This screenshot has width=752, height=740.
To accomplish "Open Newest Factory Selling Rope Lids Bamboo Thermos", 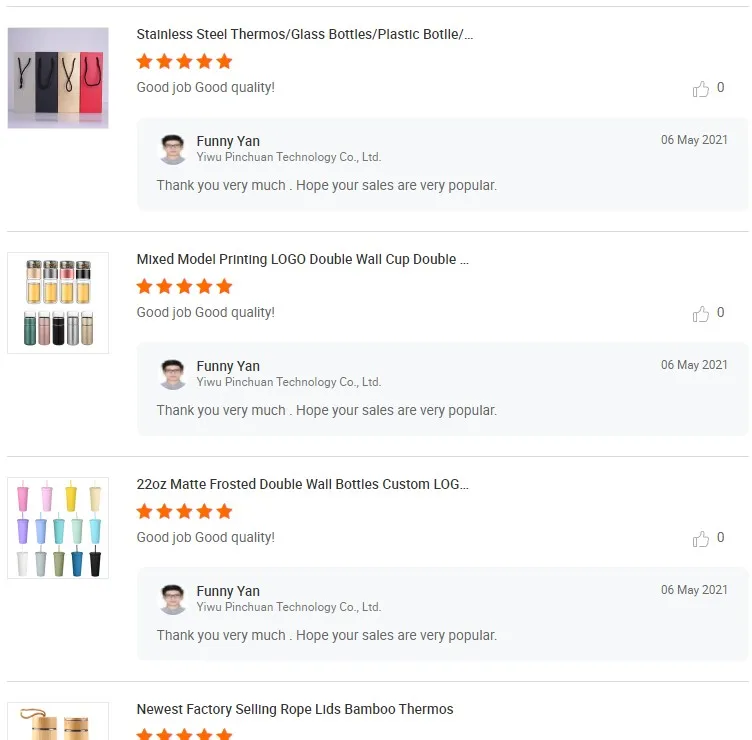I will 294,710.
